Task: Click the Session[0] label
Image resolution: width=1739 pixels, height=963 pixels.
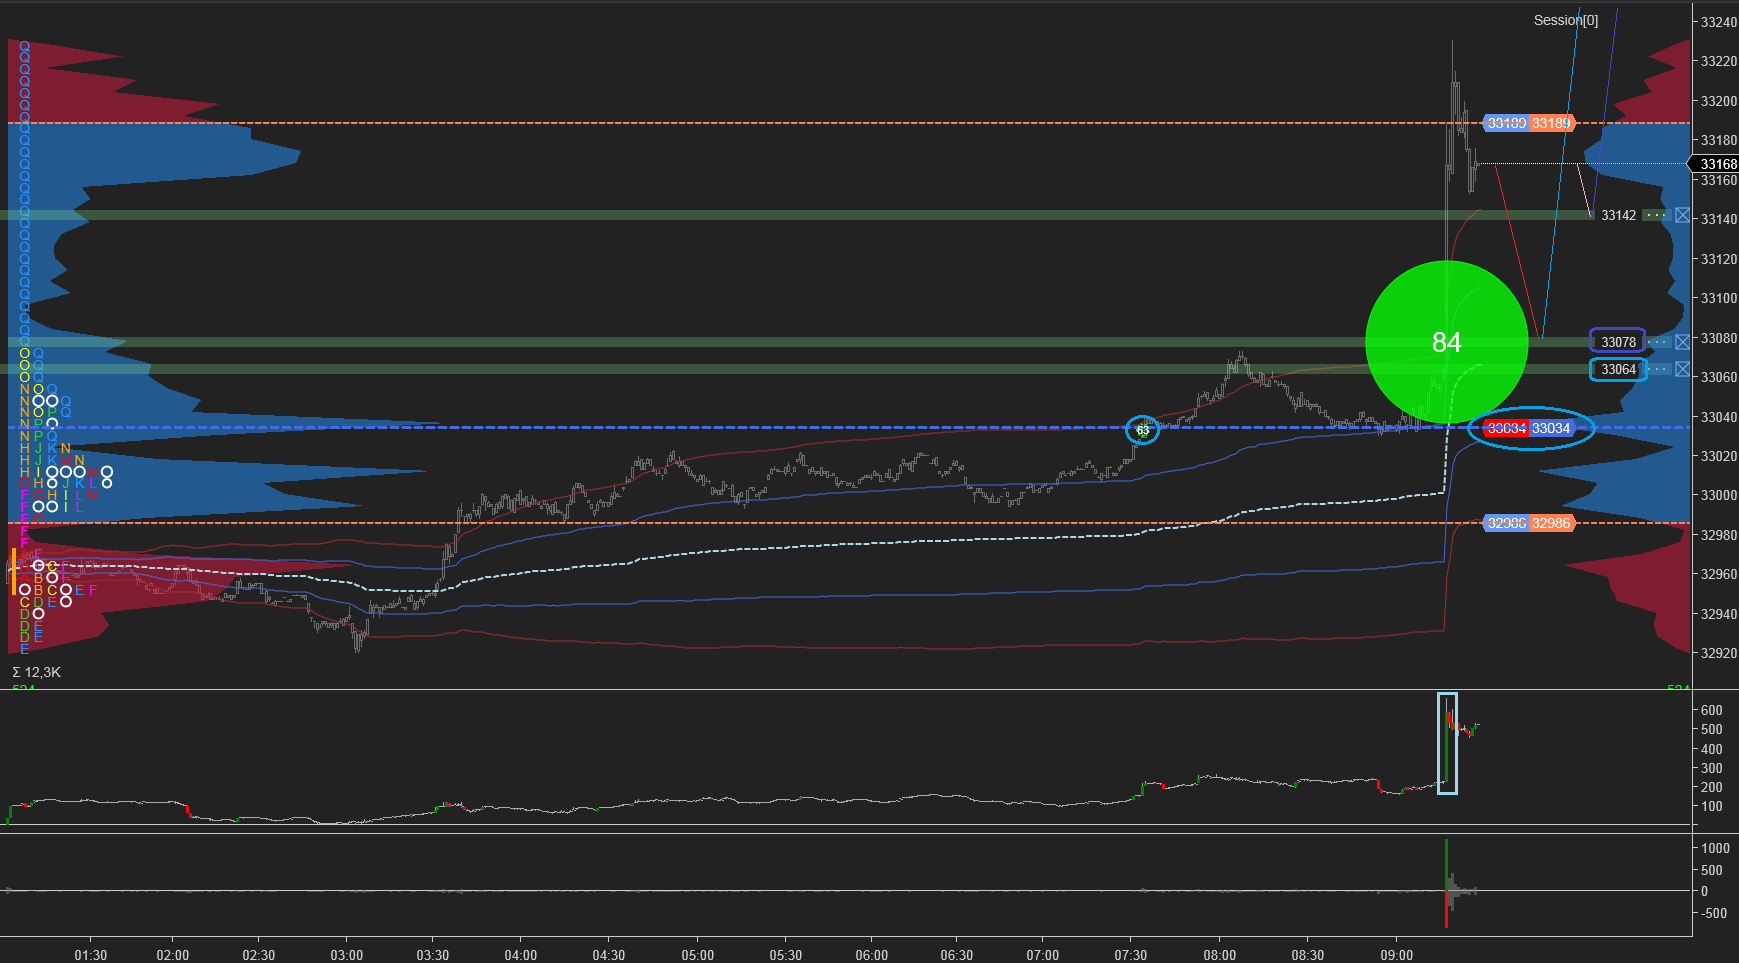Action: pos(1566,20)
